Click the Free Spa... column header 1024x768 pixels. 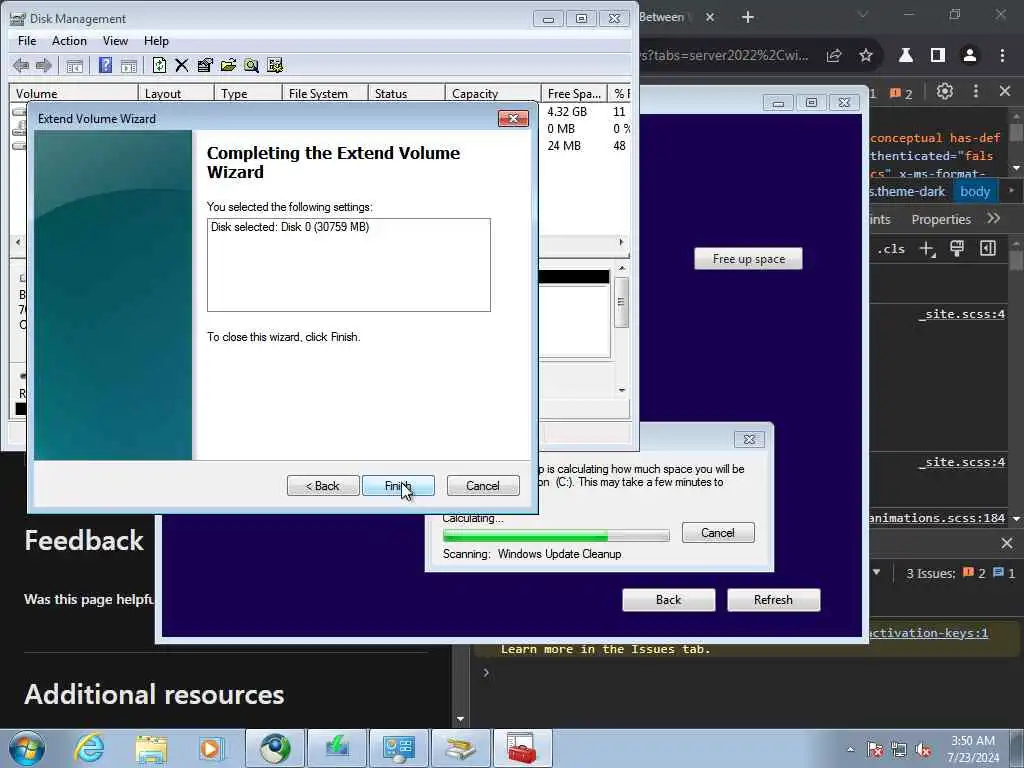574,93
